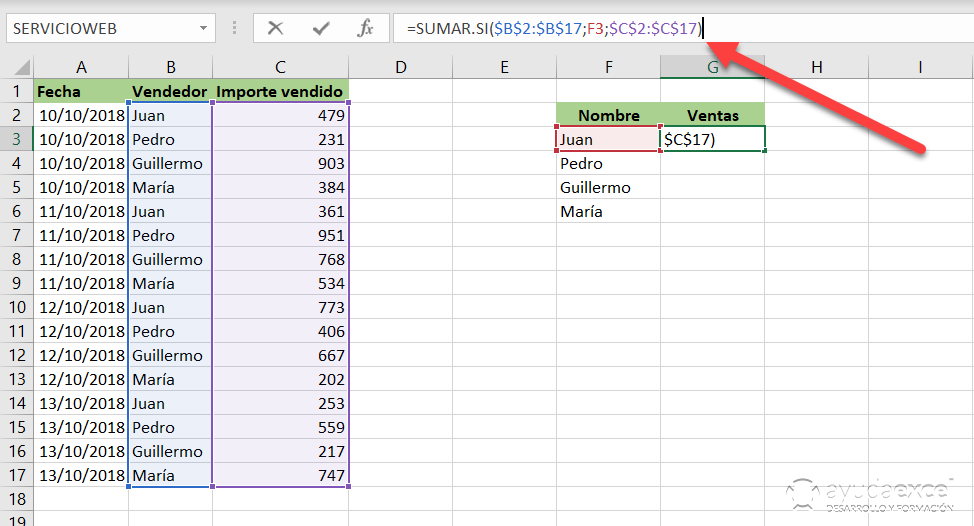Select row 1 header

tap(17, 91)
